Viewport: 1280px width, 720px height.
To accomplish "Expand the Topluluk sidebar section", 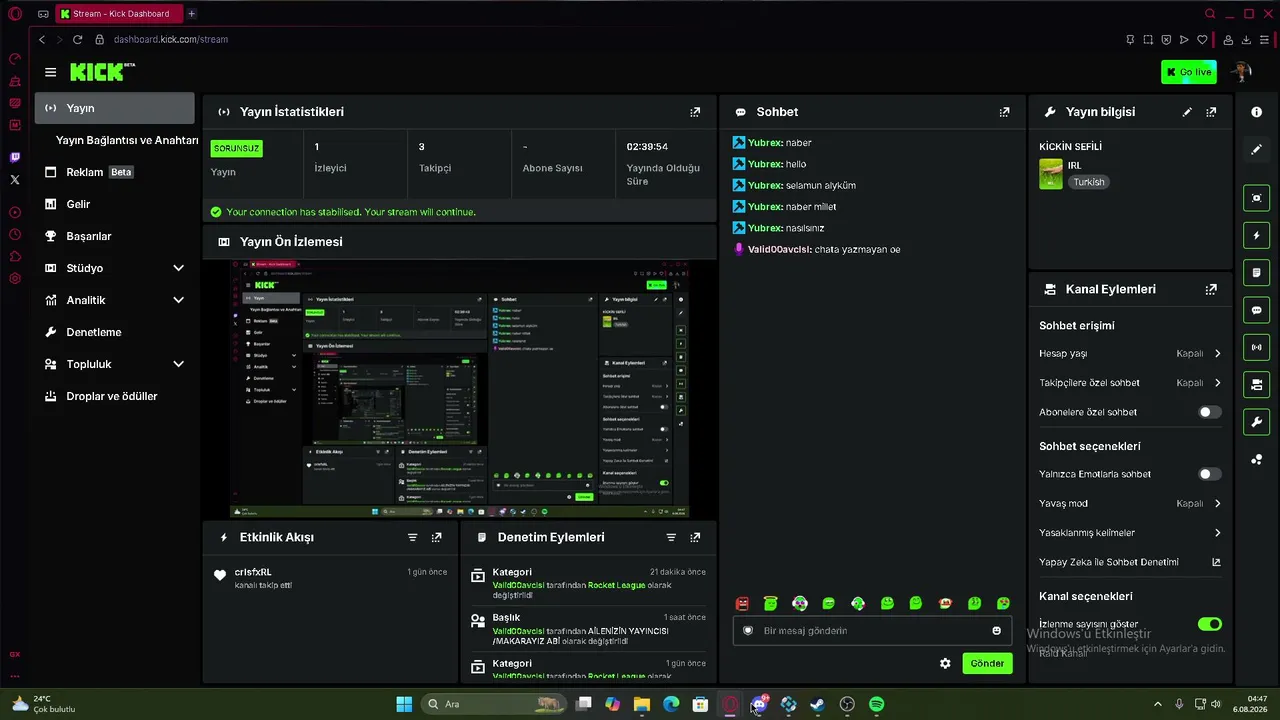I will point(178,364).
